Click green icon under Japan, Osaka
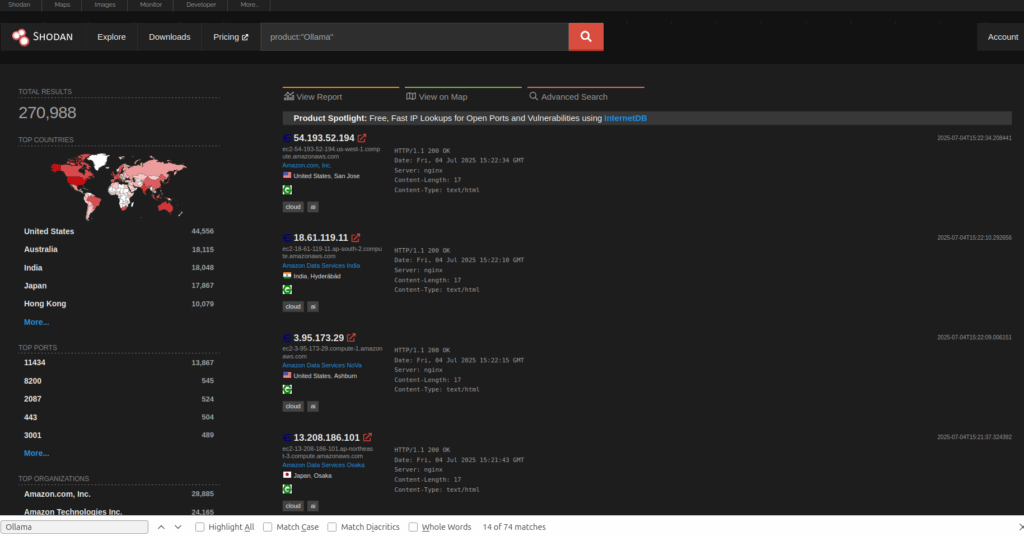The image size is (1024, 536). 287,489
